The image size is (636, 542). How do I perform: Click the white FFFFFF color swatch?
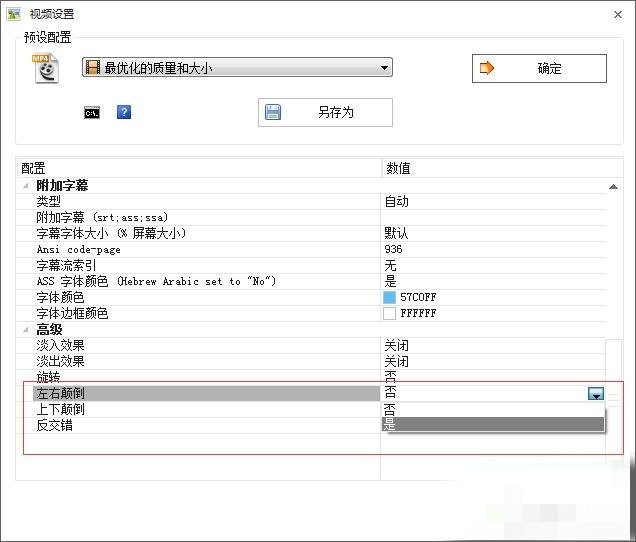tap(389, 313)
